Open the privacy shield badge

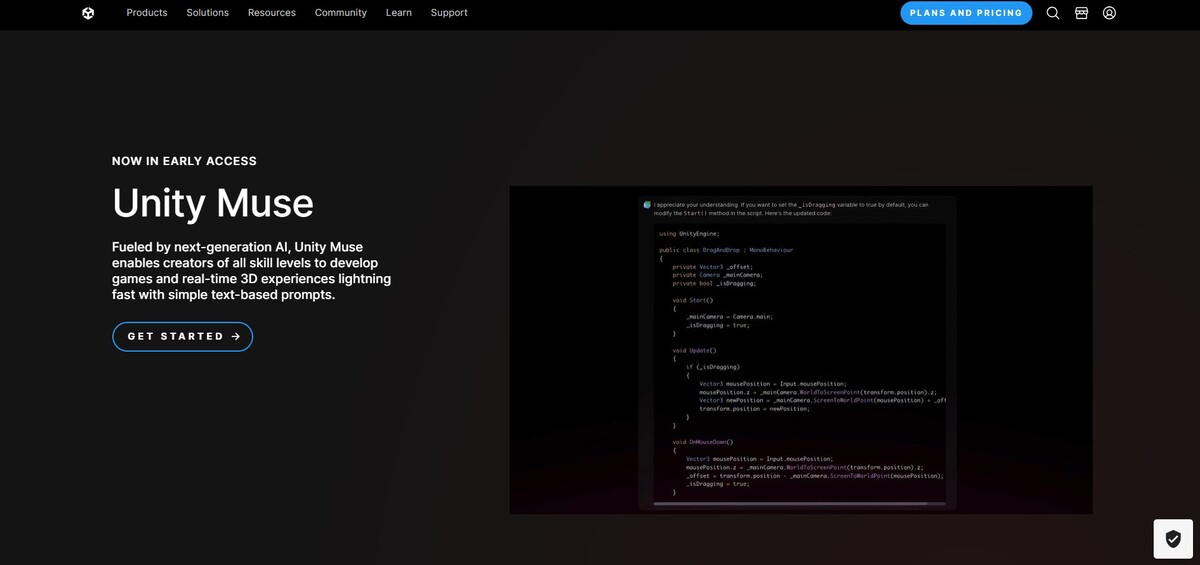(1173, 538)
